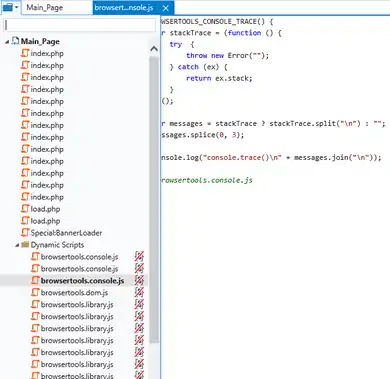Click the Dynamic Scripts folder icon
Screen dimensions: 390x379
point(25,245)
